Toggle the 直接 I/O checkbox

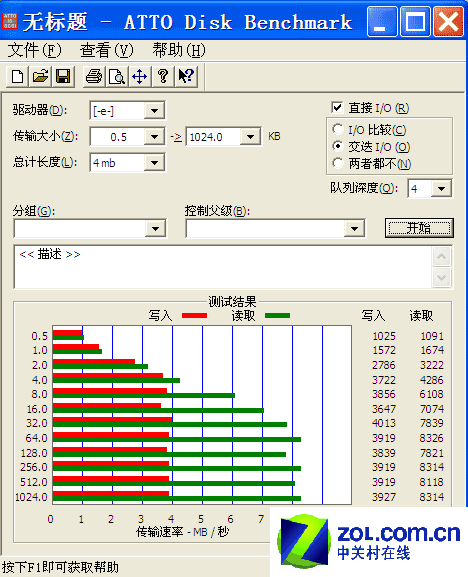tap(337, 107)
